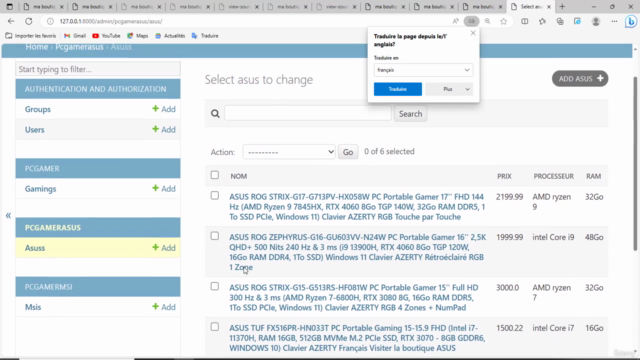This screenshot has height=360, width=640.
Task: Open Actualités bookmark
Action: point(170,36)
